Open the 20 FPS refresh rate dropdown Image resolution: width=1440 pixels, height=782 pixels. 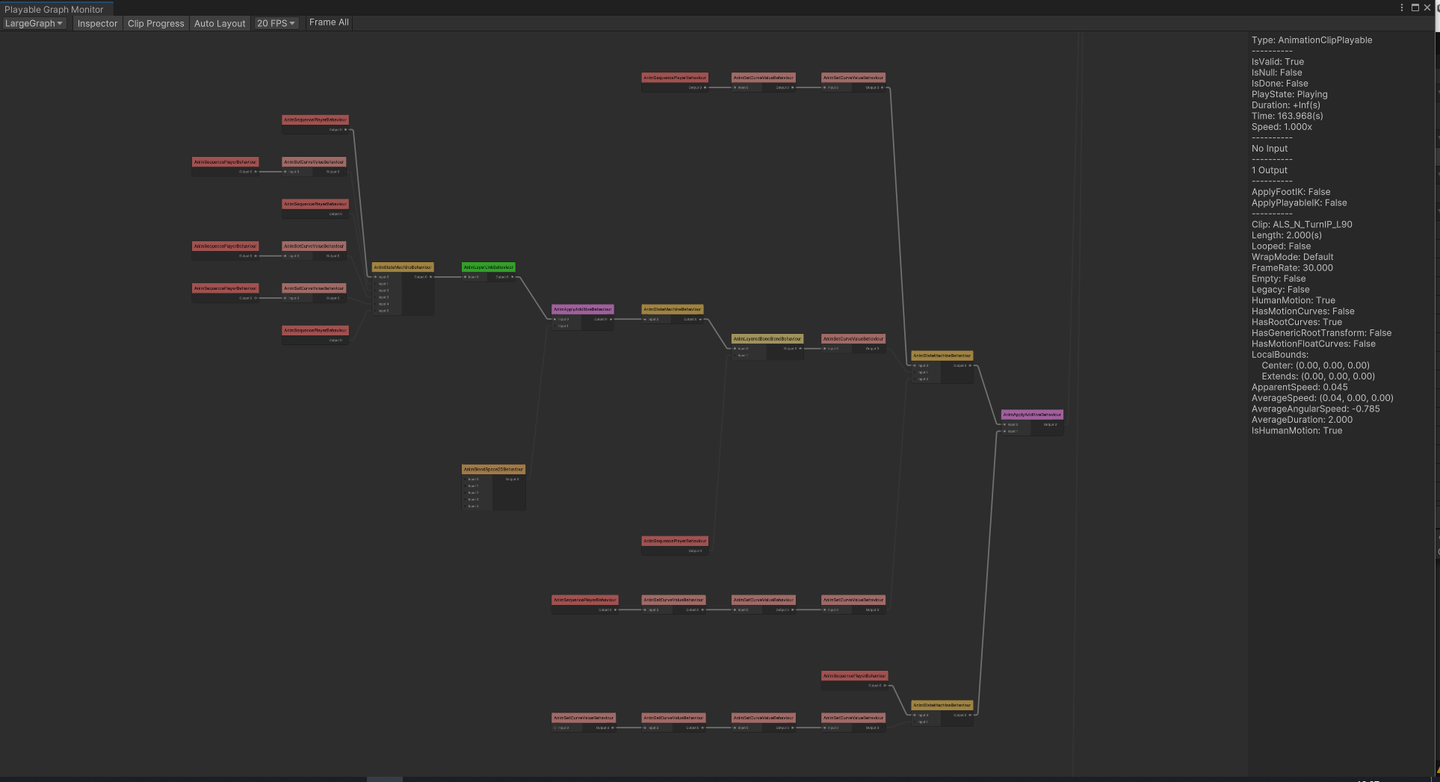coord(276,23)
